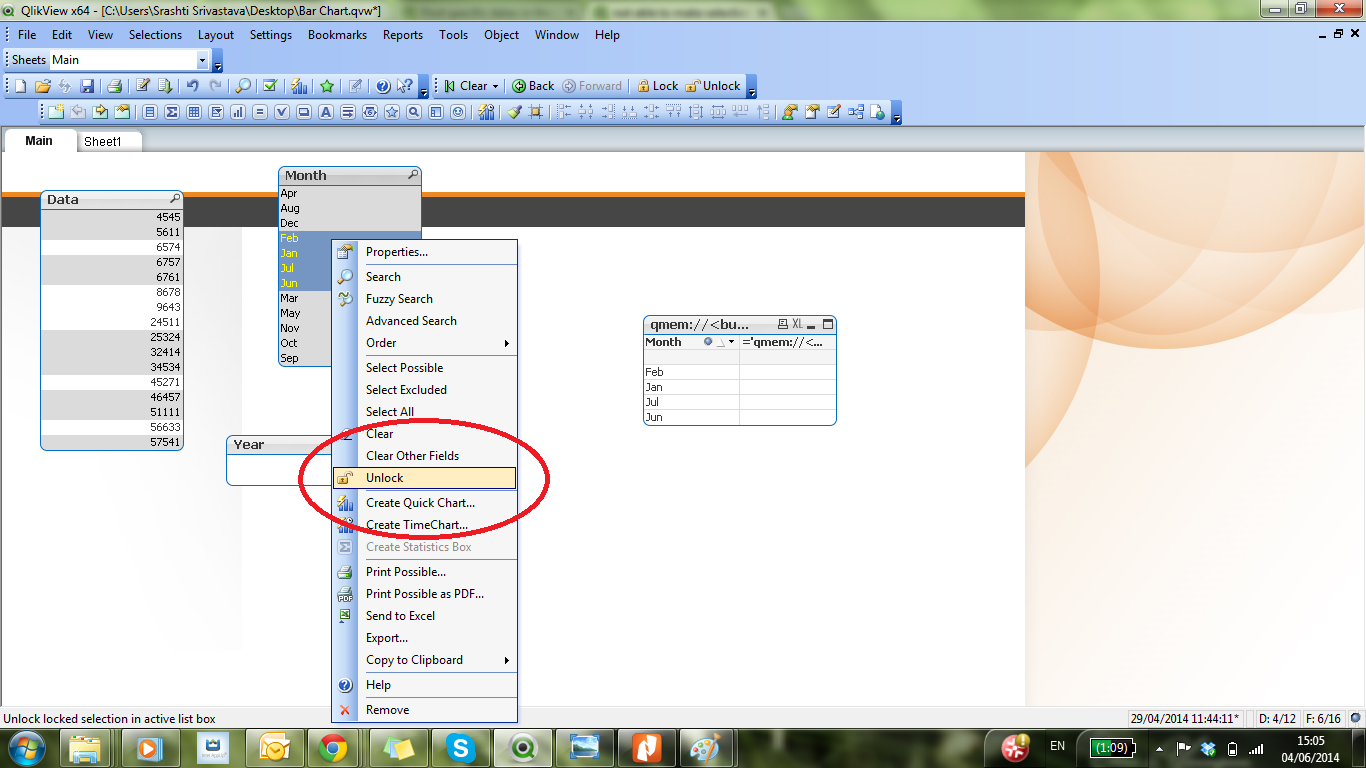Open Help Topics question mark icon
This screenshot has width=1366, height=768.
[383, 86]
